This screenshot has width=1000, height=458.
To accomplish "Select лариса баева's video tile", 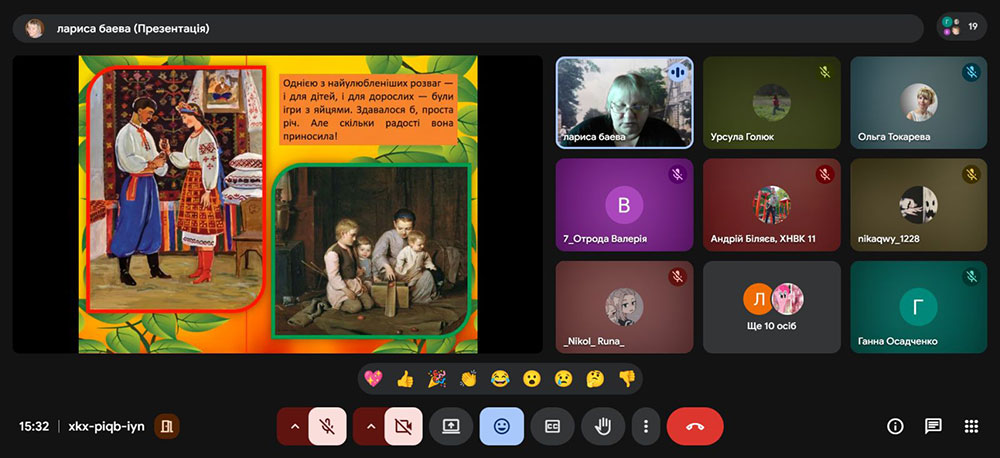I will coord(624,102).
